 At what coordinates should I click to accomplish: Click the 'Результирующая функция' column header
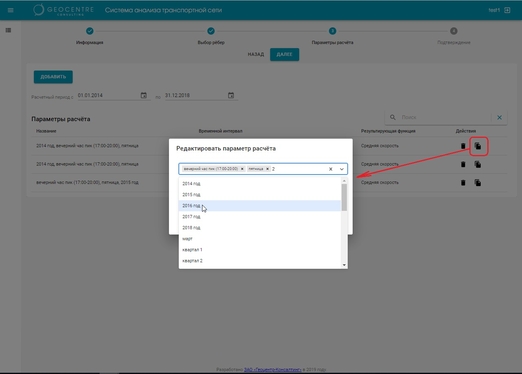point(388,131)
